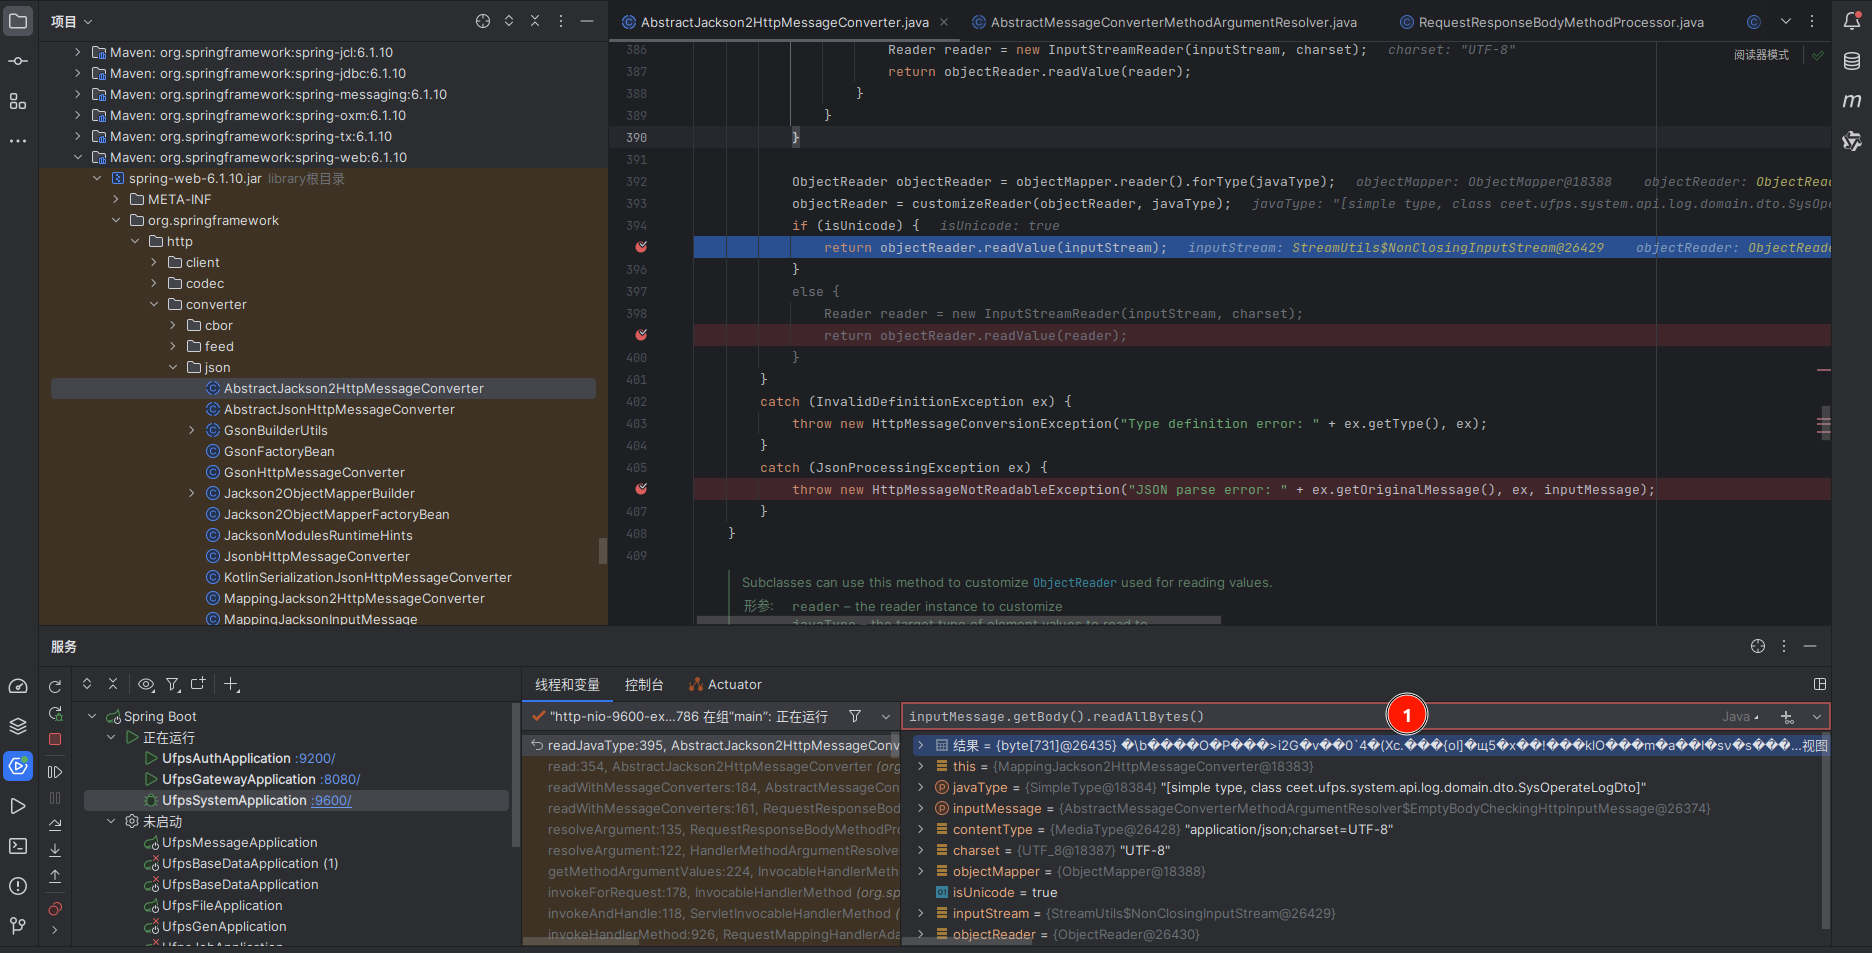Show more tool windows ellipsis
This screenshot has width=1872, height=953.
(18, 141)
